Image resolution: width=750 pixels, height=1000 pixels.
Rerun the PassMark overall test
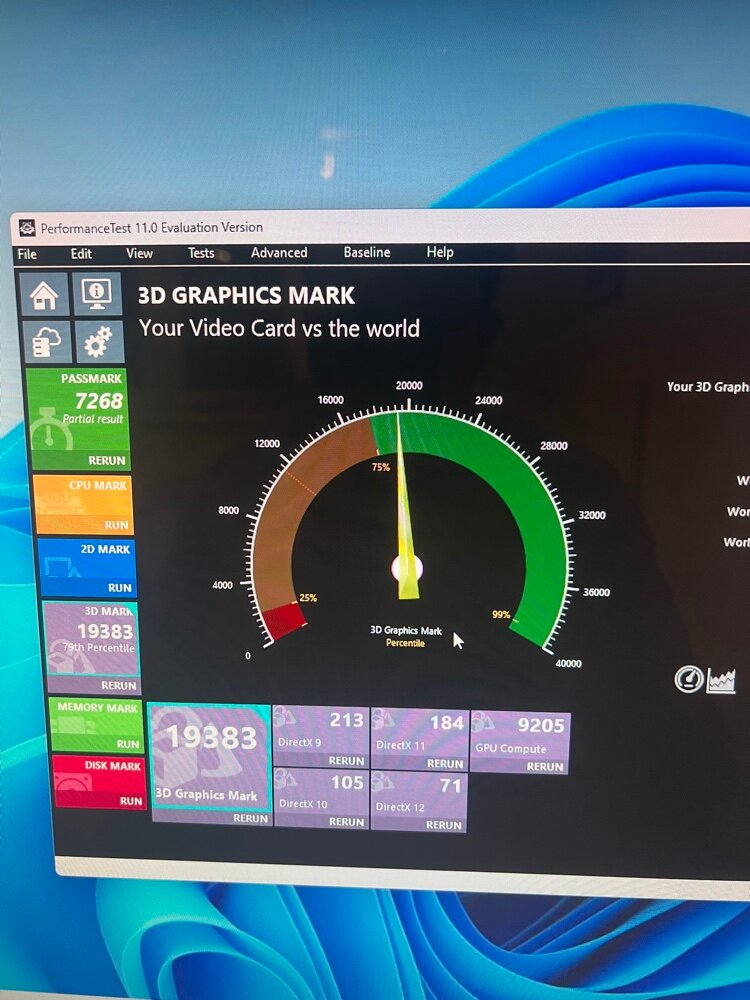click(107, 460)
